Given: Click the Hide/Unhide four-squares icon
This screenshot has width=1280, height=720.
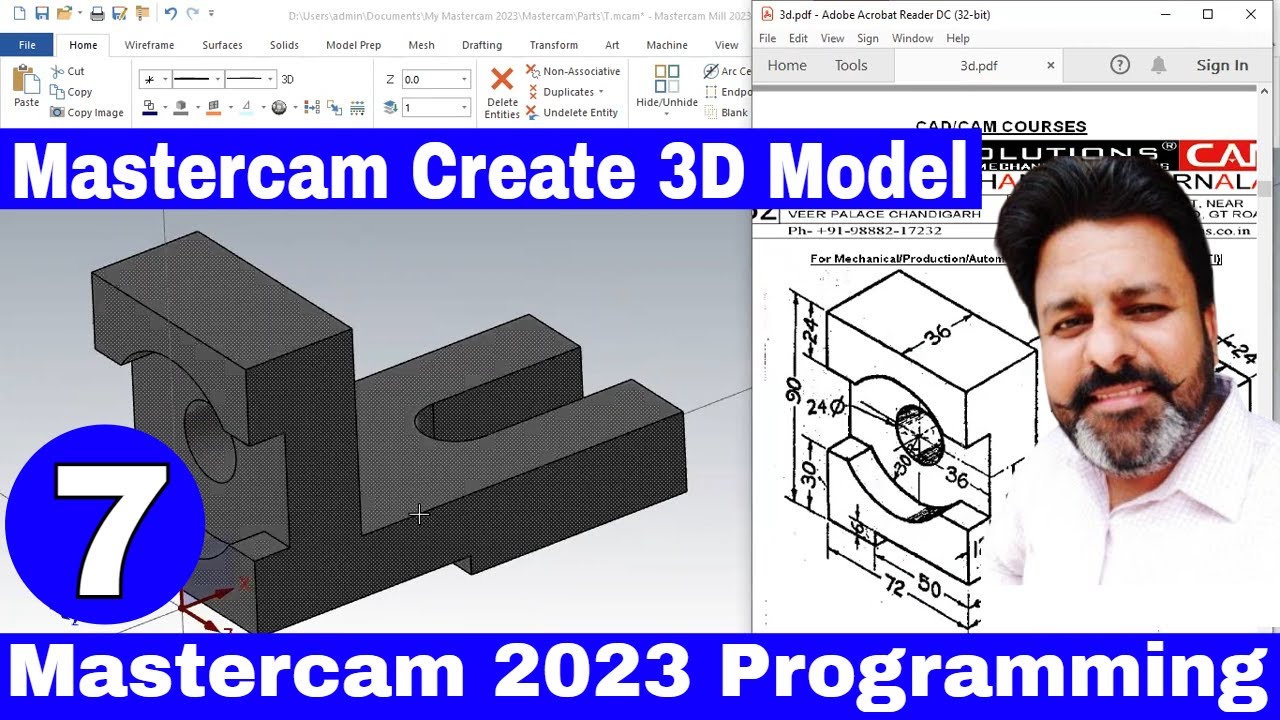Looking at the screenshot, I should click(667, 79).
